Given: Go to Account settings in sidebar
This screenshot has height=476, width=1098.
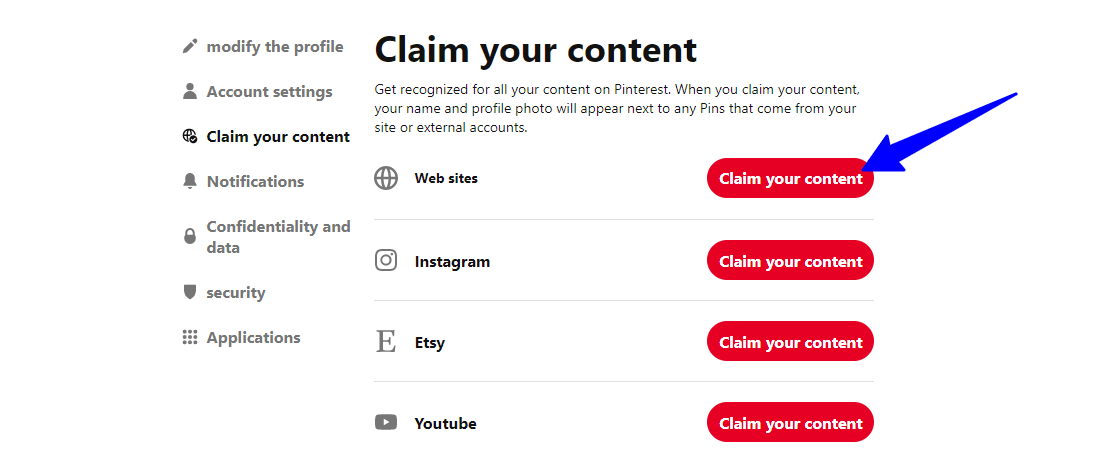Looking at the screenshot, I should point(270,92).
